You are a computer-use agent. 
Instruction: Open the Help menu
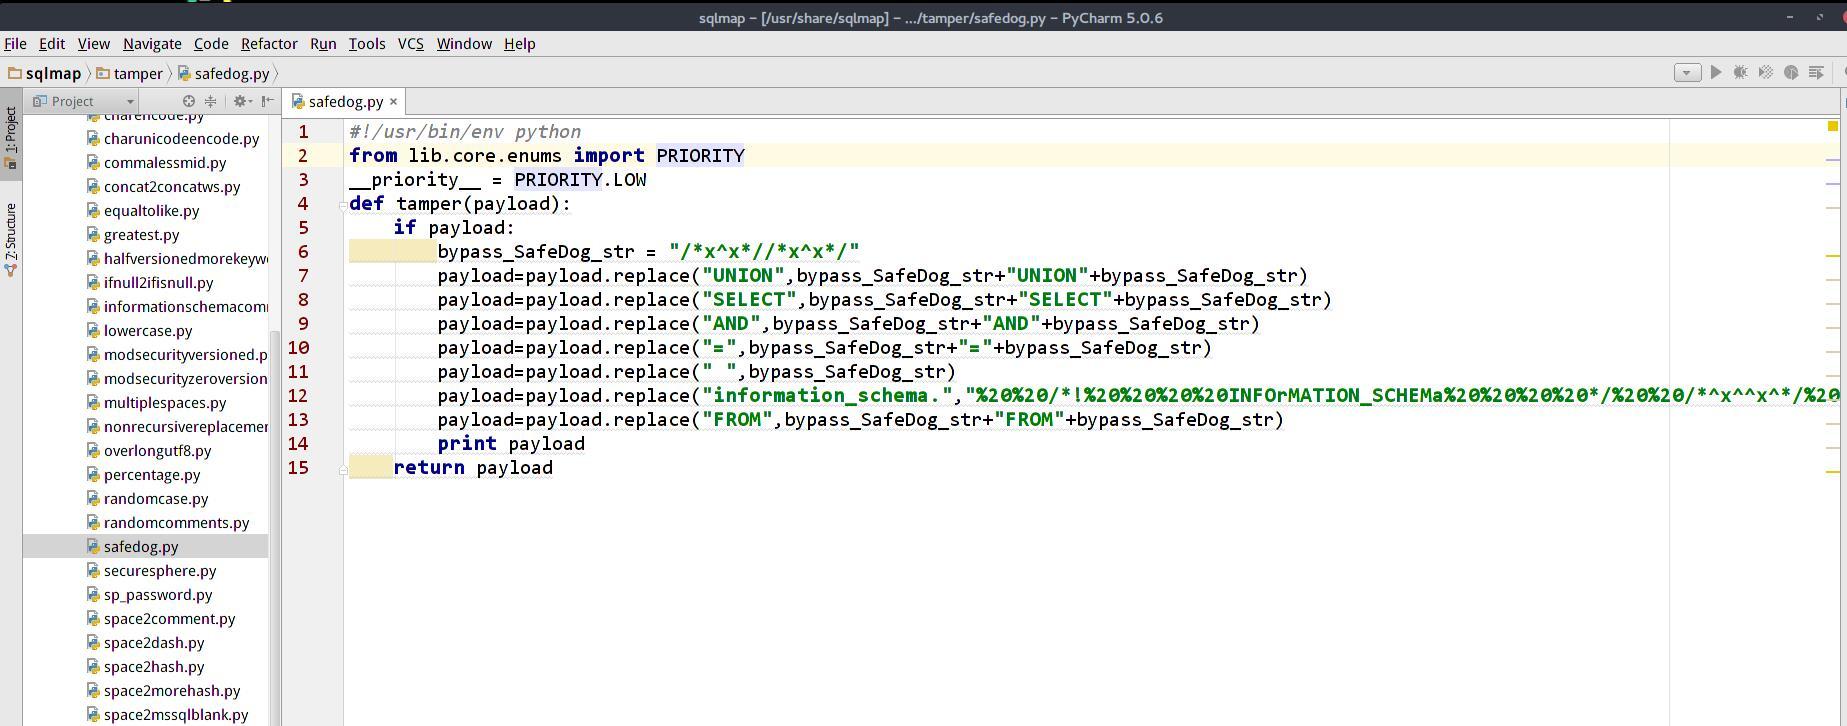point(520,44)
